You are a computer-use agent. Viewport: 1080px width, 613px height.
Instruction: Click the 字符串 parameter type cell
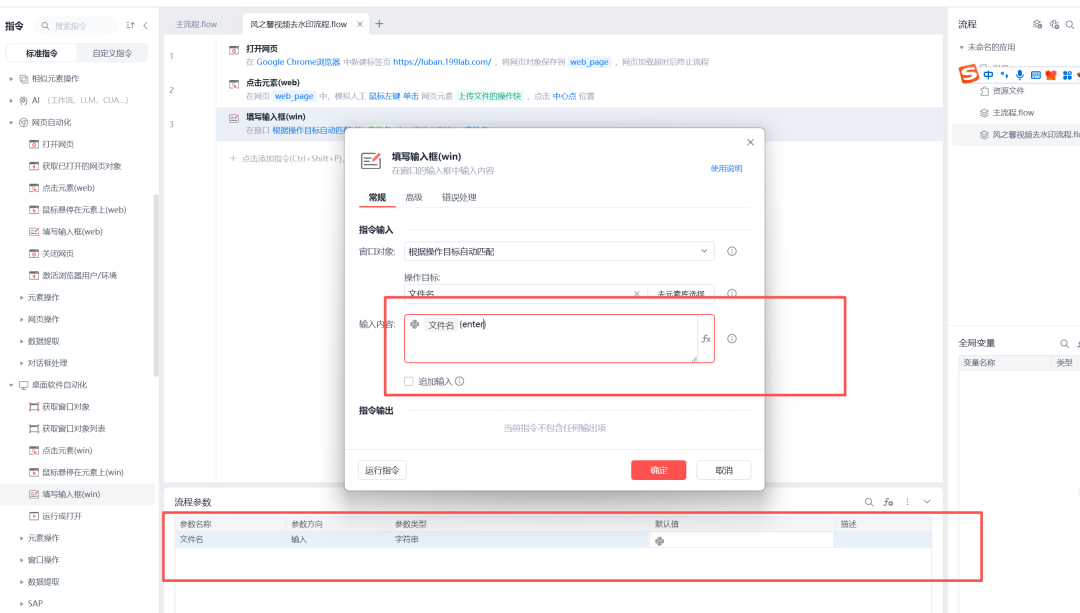pos(406,539)
